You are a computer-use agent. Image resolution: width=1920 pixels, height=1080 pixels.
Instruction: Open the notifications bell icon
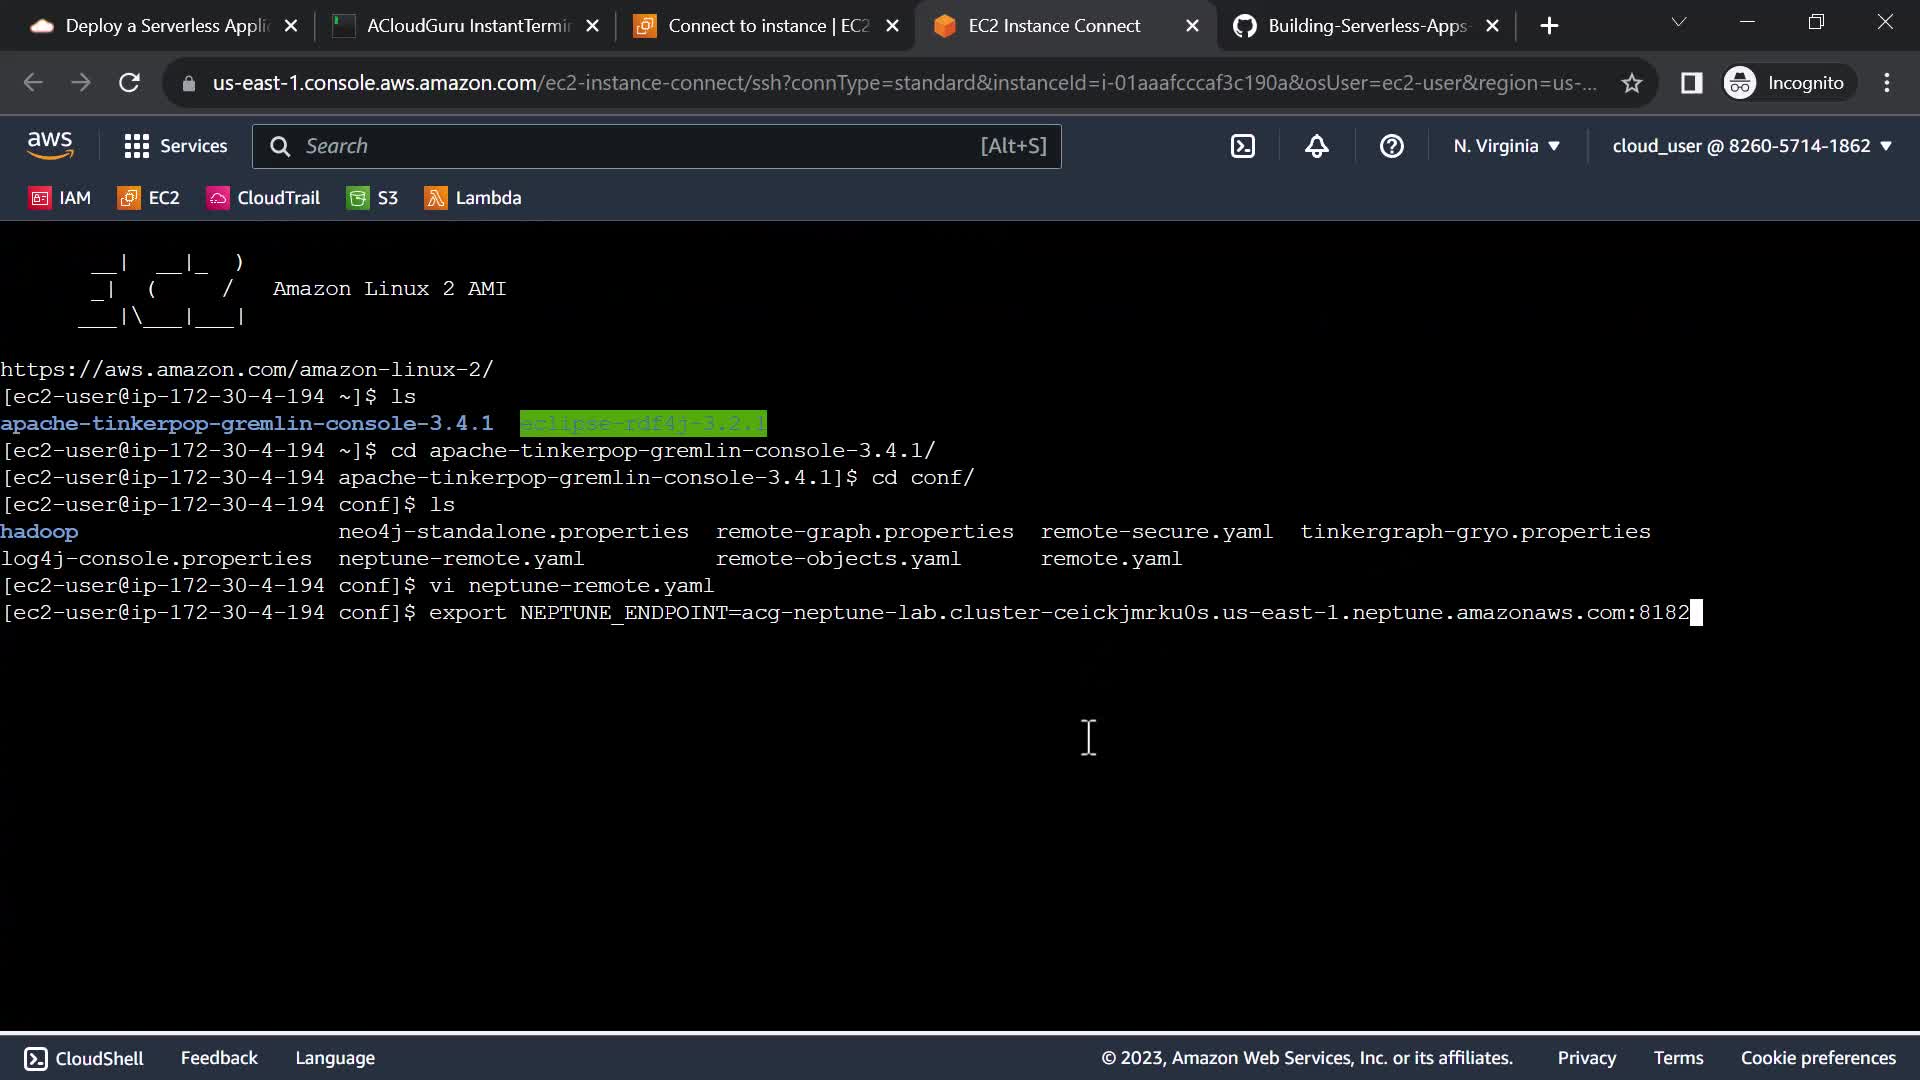coord(1317,146)
